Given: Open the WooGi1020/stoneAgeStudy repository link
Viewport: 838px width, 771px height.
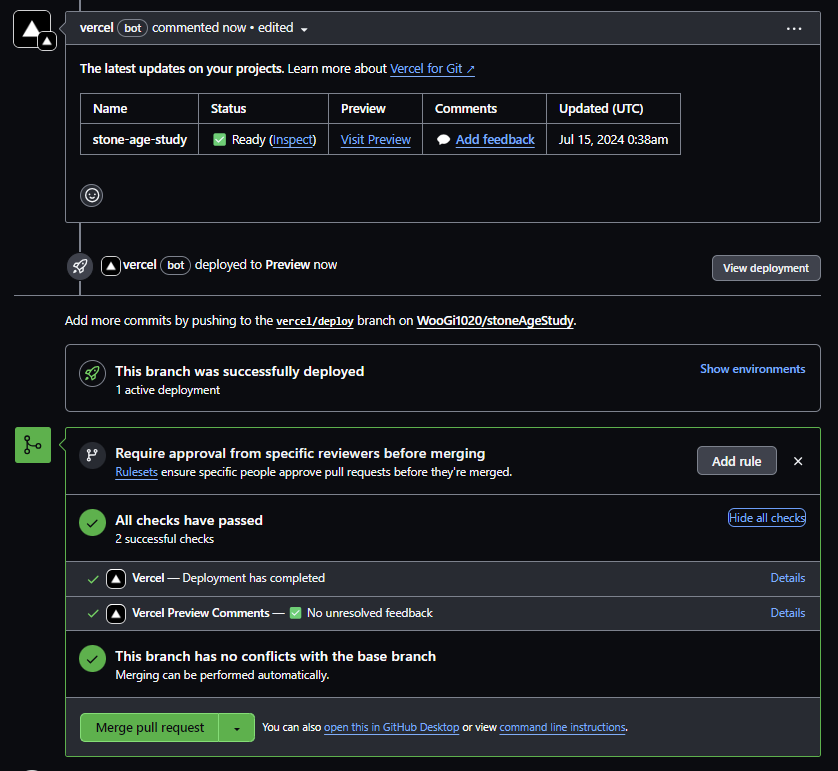Looking at the screenshot, I should coord(495,321).
